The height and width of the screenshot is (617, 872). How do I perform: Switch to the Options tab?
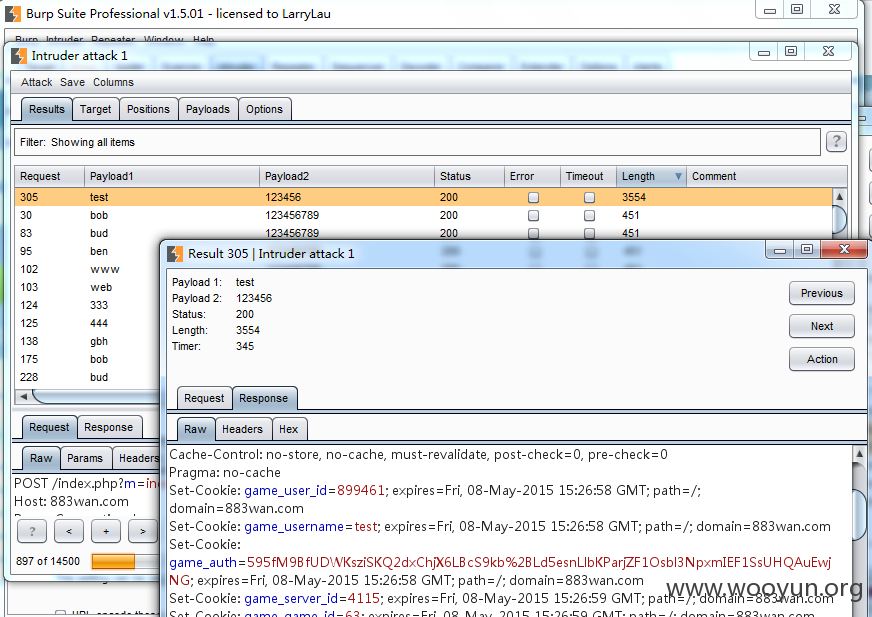pyautogui.click(x=265, y=109)
